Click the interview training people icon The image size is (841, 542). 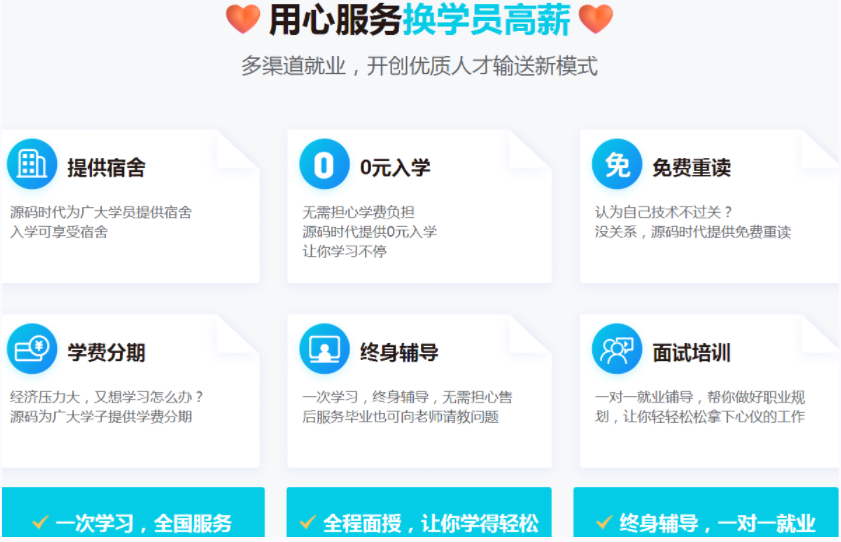tap(617, 349)
